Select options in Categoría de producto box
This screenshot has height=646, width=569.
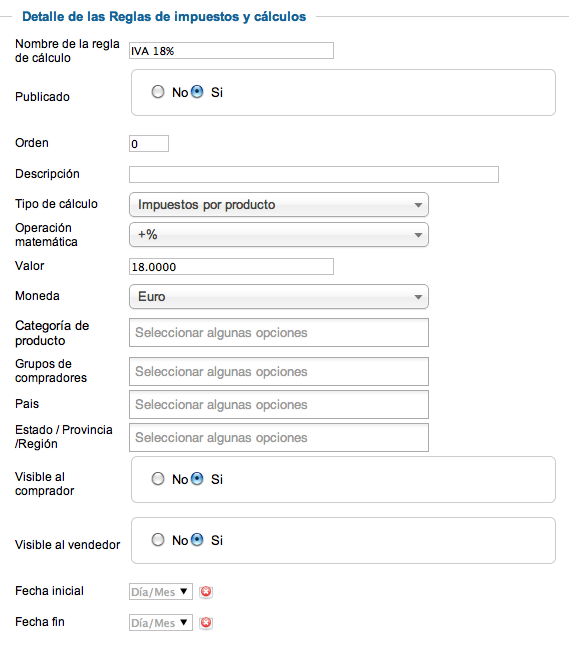pos(279,332)
